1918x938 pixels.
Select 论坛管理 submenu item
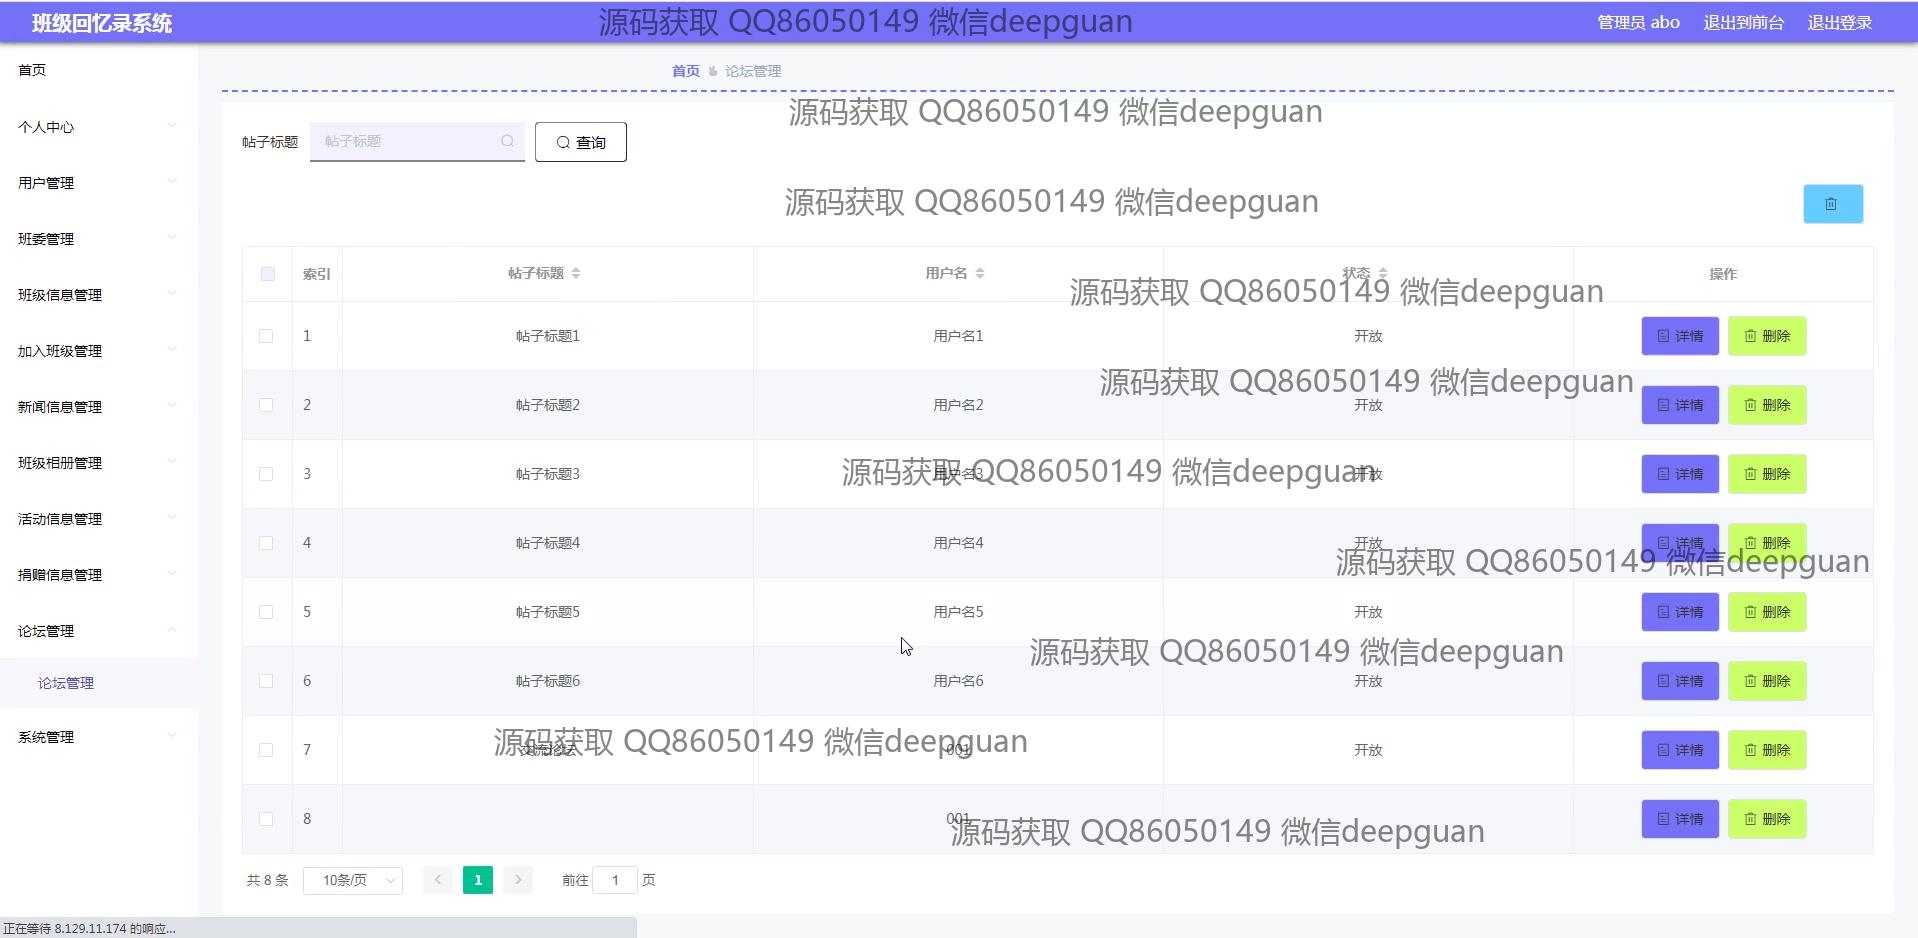coord(66,683)
